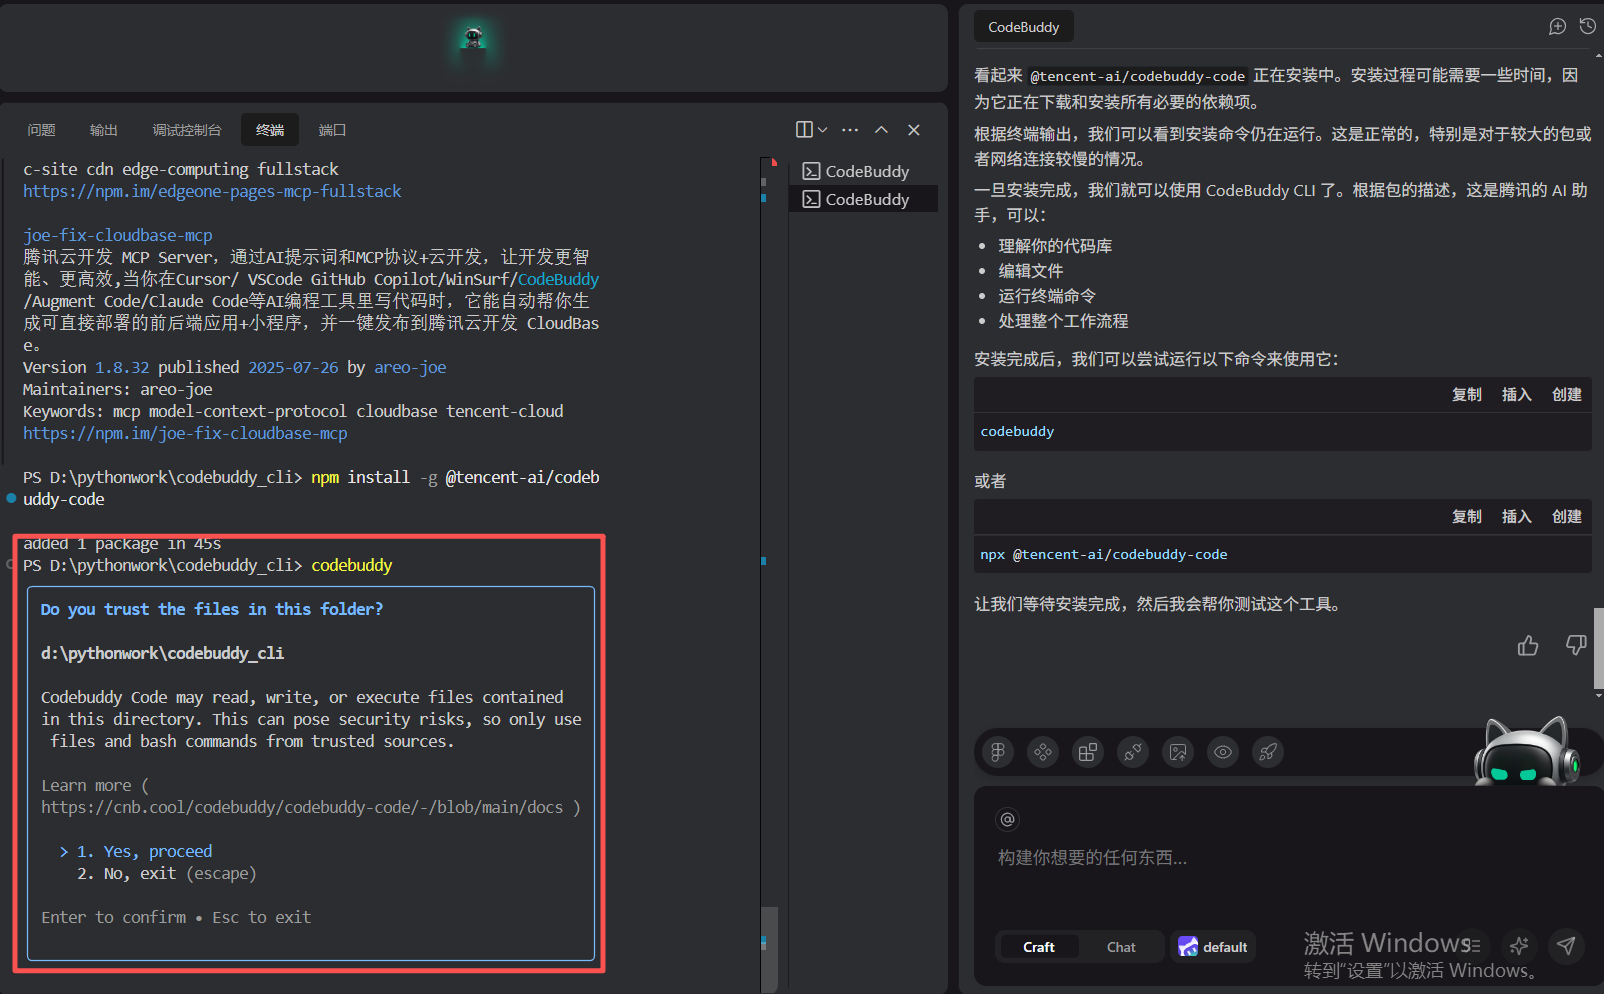This screenshot has width=1604, height=994.
Task: Click the plug connector icon
Action: tap(1133, 752)
